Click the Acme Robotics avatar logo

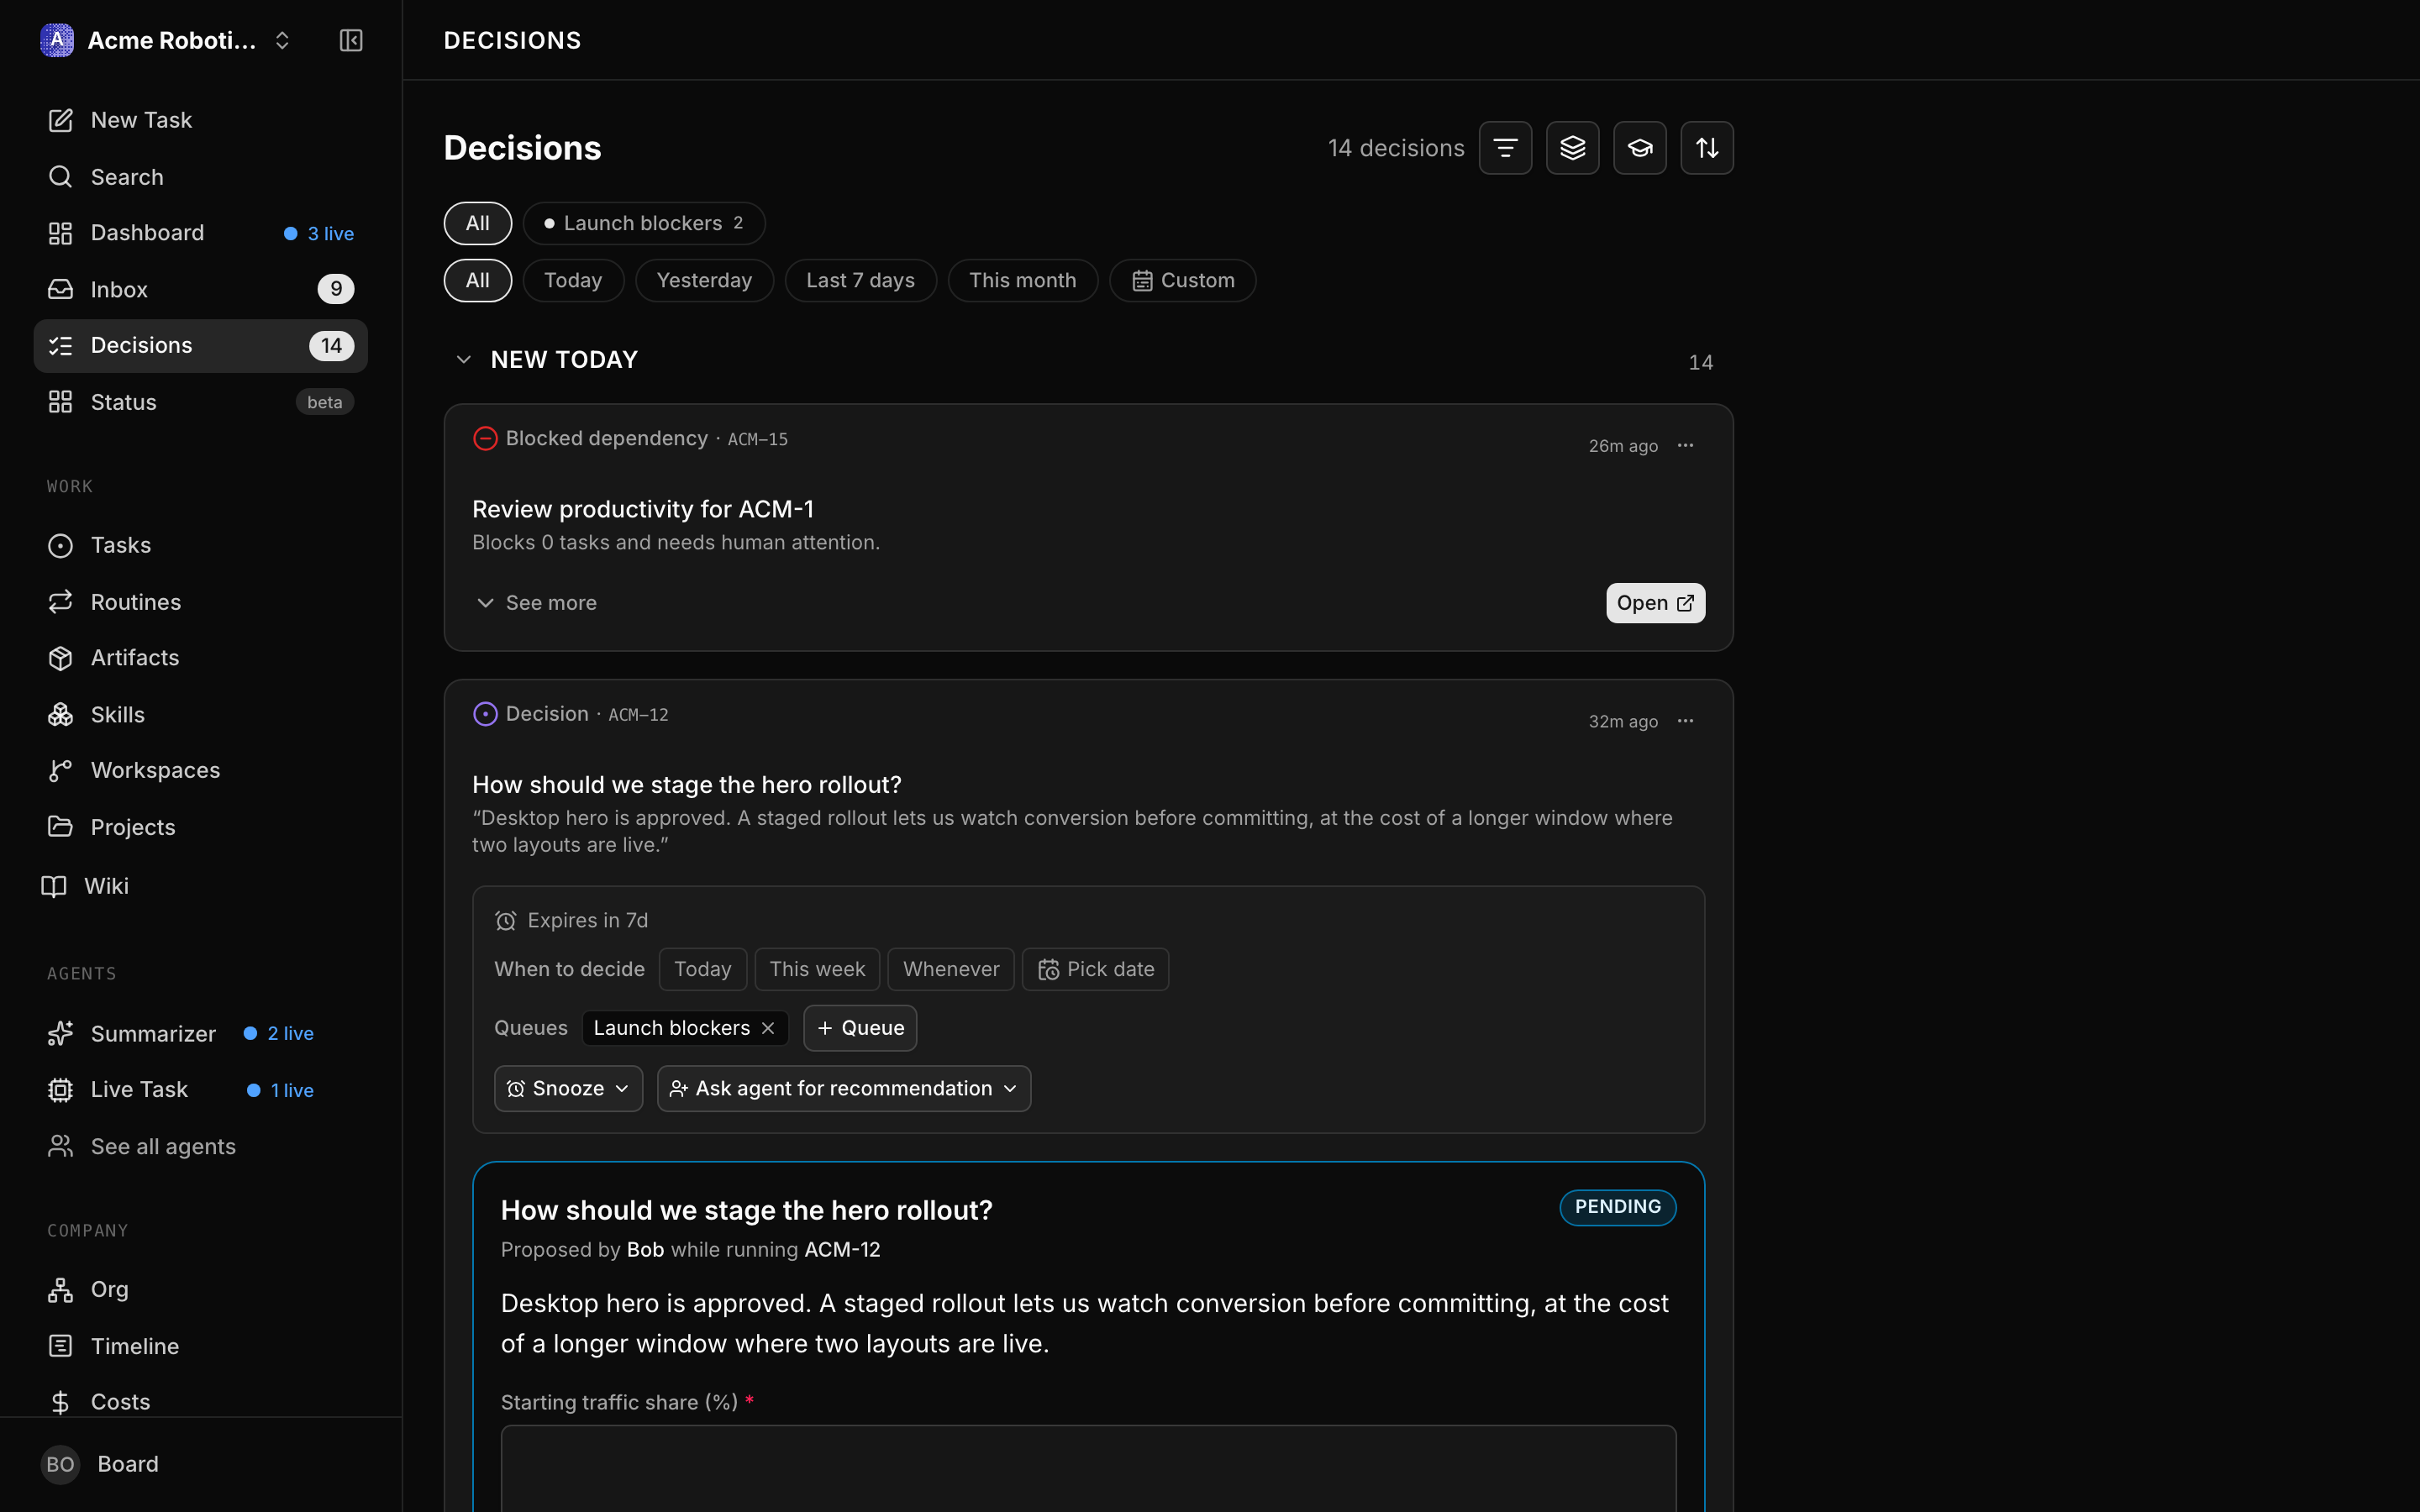(x=57, y=40)
